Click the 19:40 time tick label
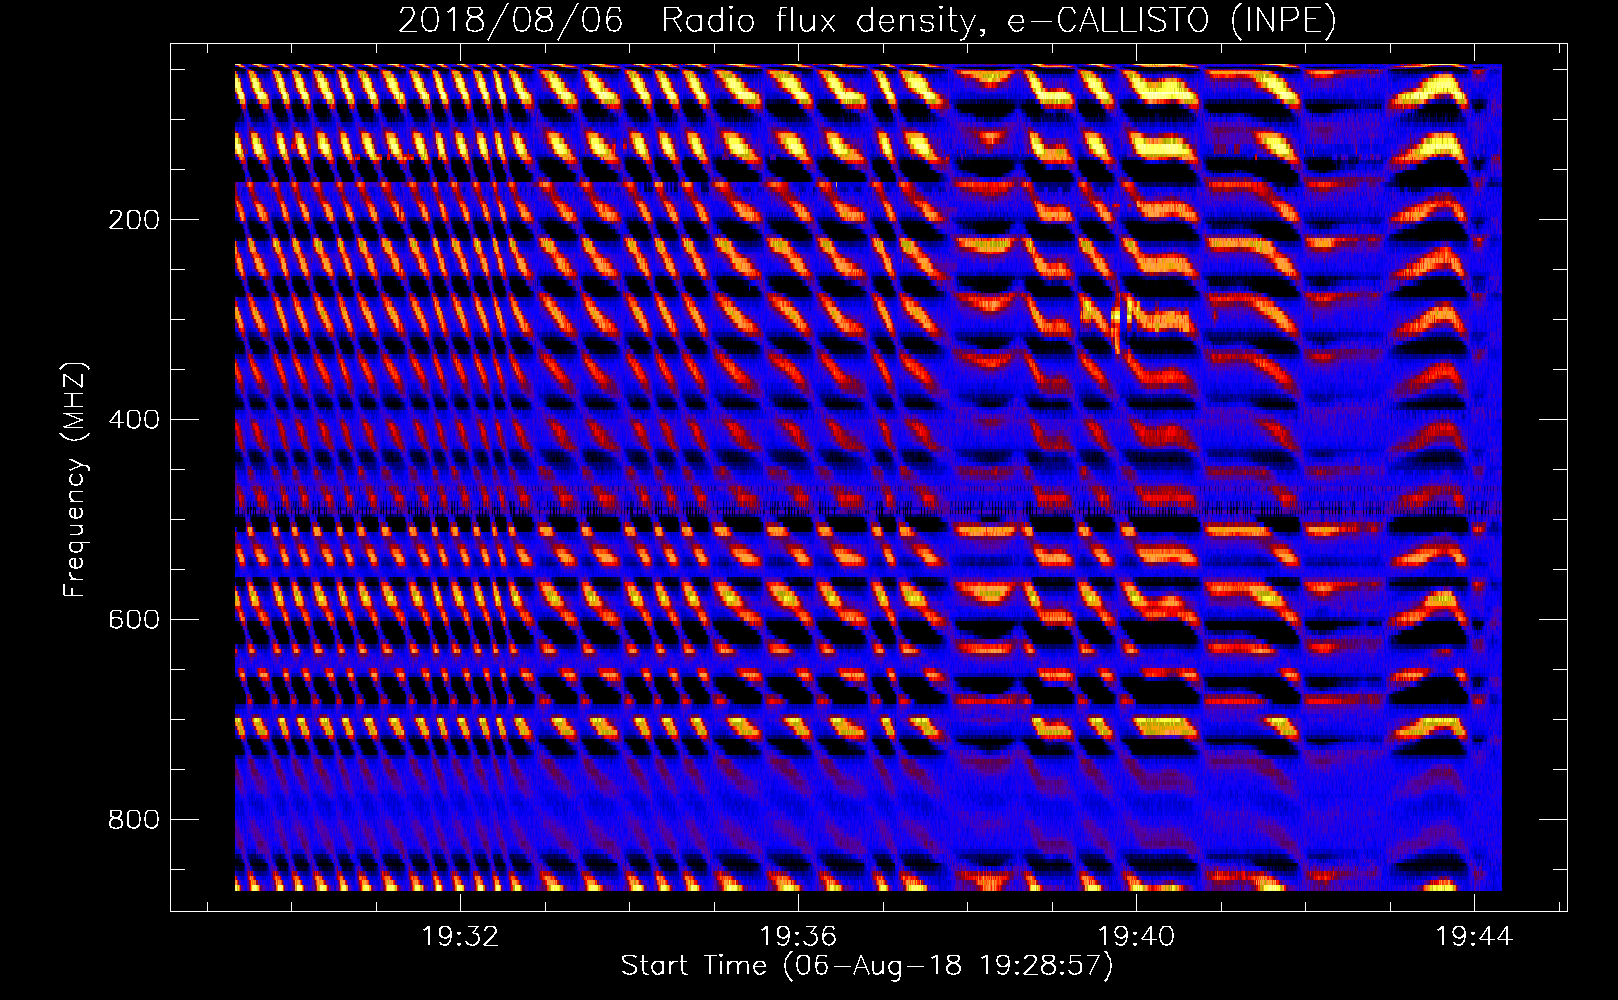Screen dimensions: 1618x1000 point(1136,937)
